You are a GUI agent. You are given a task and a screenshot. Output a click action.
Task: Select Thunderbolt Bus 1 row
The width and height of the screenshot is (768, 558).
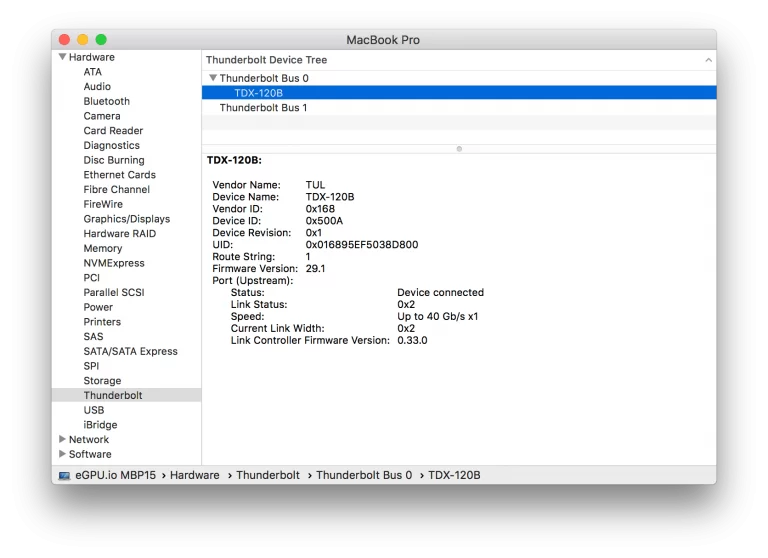(459, 107)
